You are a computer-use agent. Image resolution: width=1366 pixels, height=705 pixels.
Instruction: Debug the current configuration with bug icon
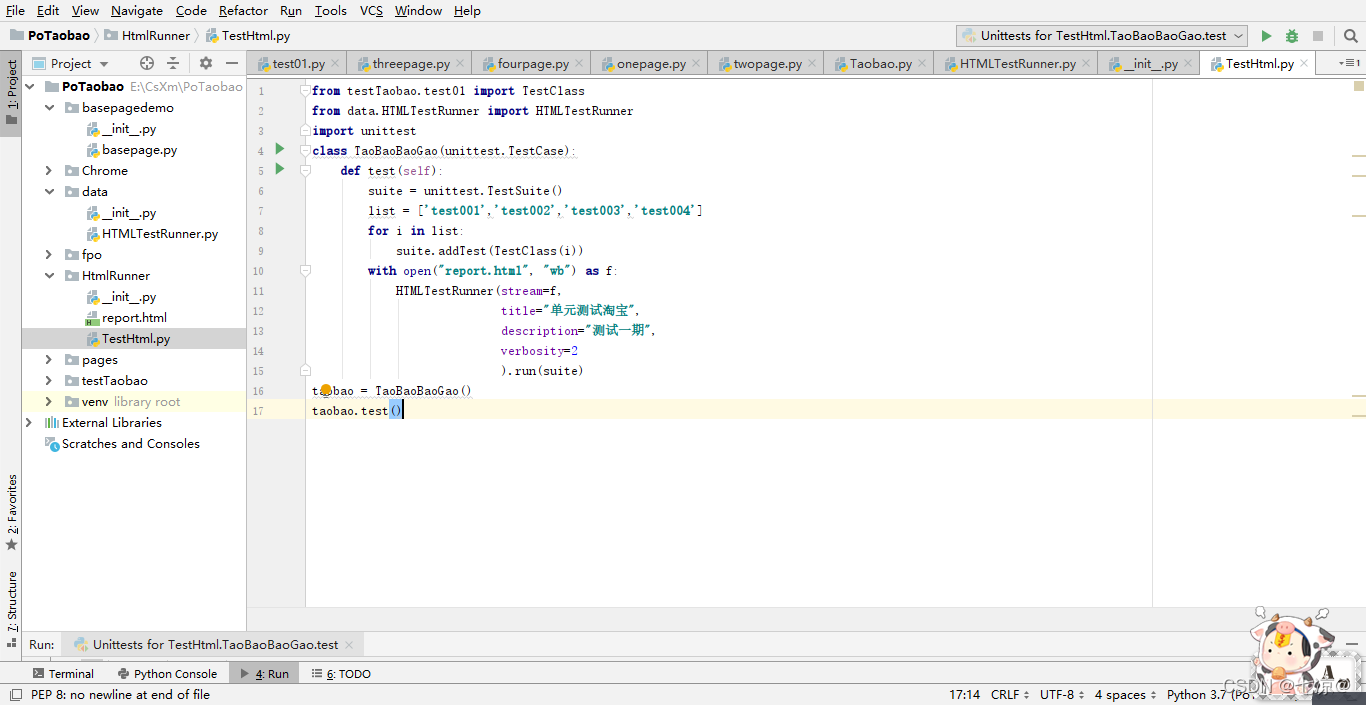click(1292, 36)
